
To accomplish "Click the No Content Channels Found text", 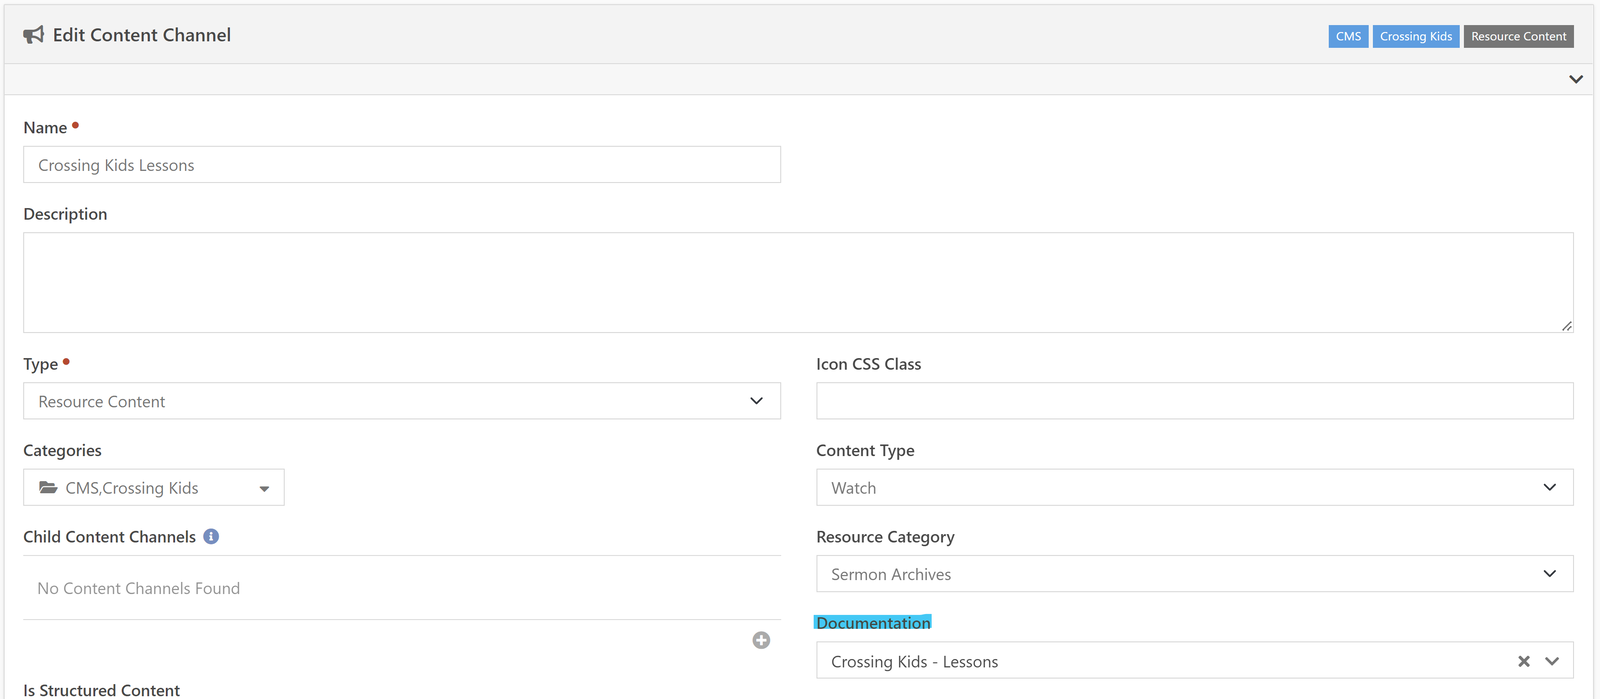I will [x=139, y=588].
